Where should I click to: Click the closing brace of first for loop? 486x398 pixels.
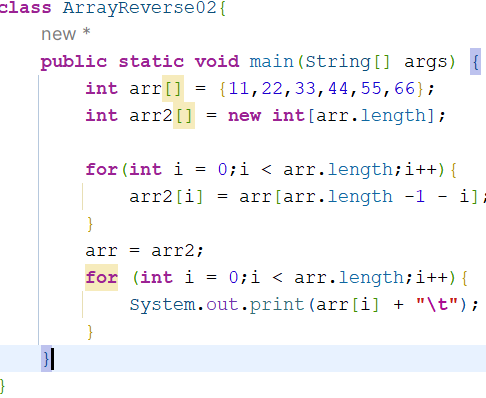90,224
